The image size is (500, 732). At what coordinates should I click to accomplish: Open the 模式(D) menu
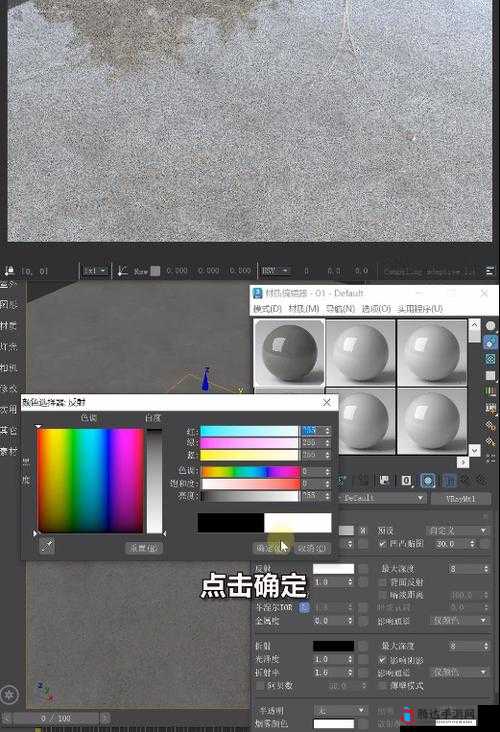tap(267, 309)
